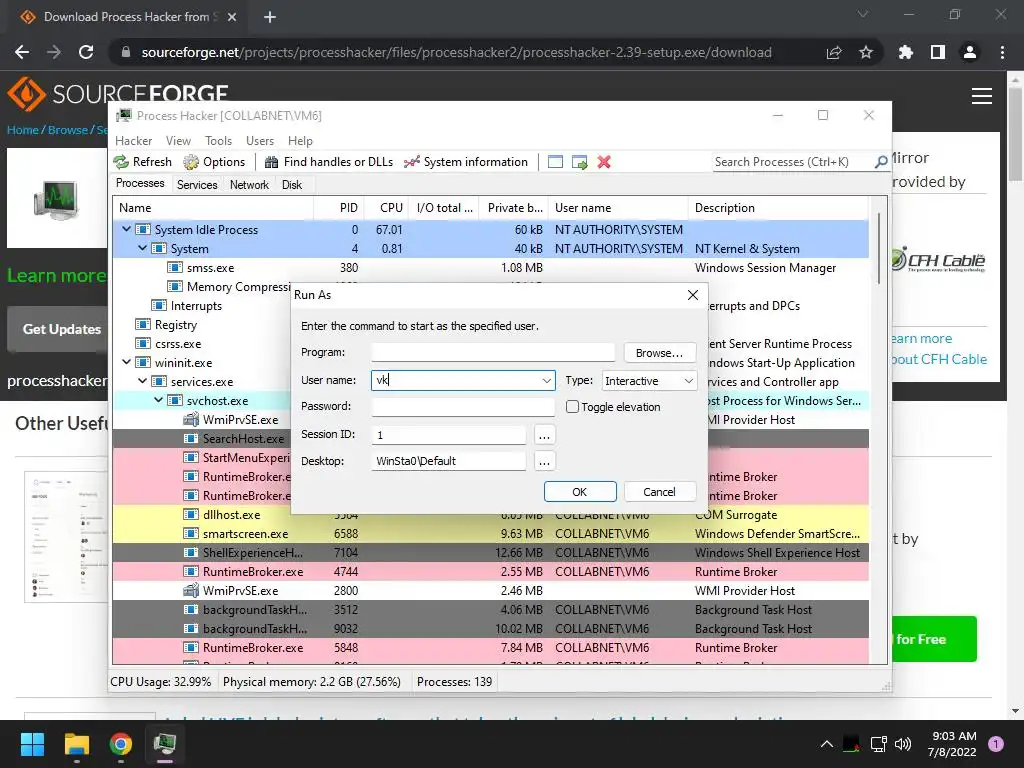Screen dimensions: 1024x768
Task: Collapse System Idle Process tree node
Action: [126, 229]
